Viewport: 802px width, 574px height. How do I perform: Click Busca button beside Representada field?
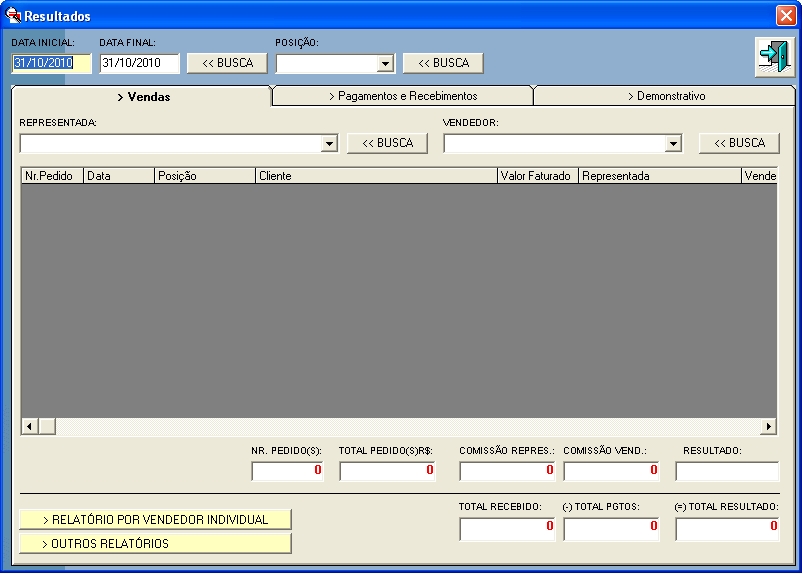point(387,143)
